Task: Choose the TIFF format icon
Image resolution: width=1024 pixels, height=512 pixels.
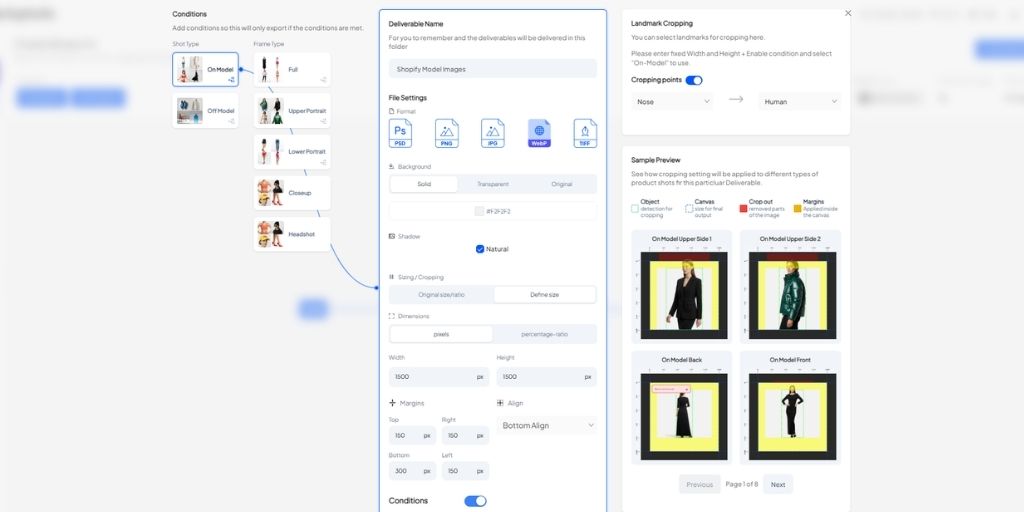Action: 585,133
